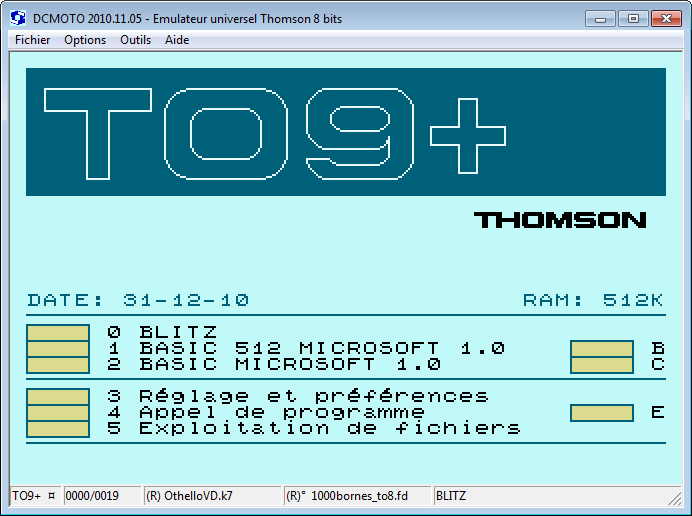
Task: Click the yellow box next to letter C
Action: click(x=602, y=365)
